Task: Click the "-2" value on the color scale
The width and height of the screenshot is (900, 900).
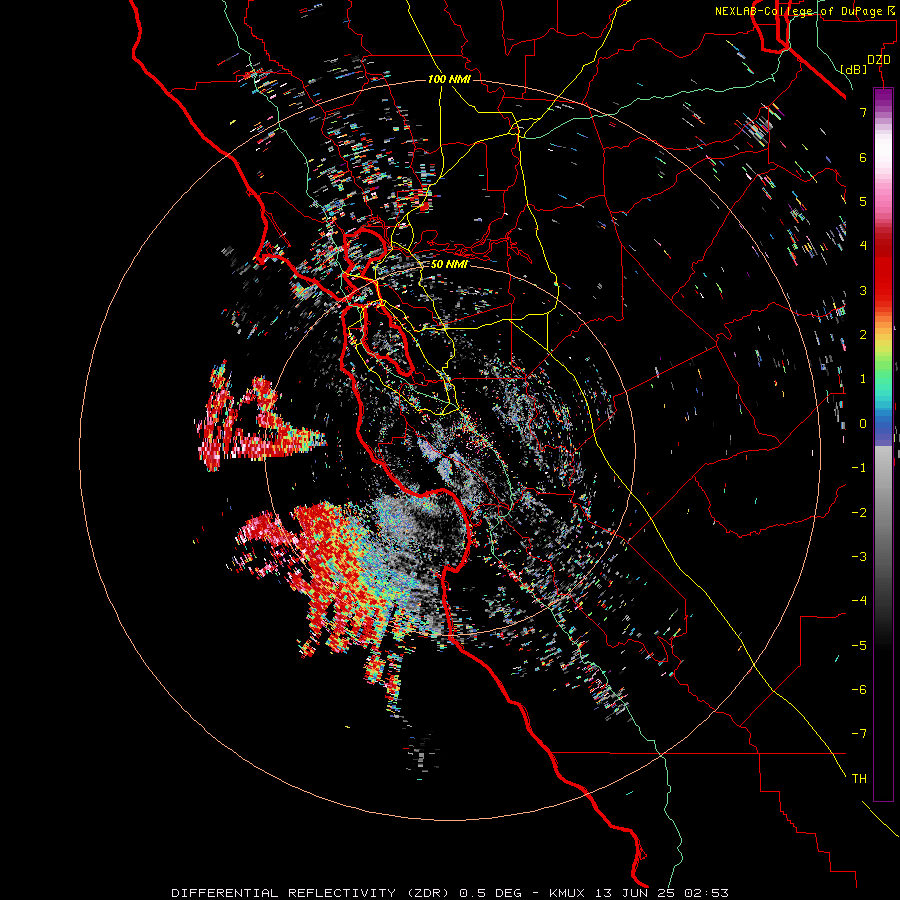Action: point(859,513)
